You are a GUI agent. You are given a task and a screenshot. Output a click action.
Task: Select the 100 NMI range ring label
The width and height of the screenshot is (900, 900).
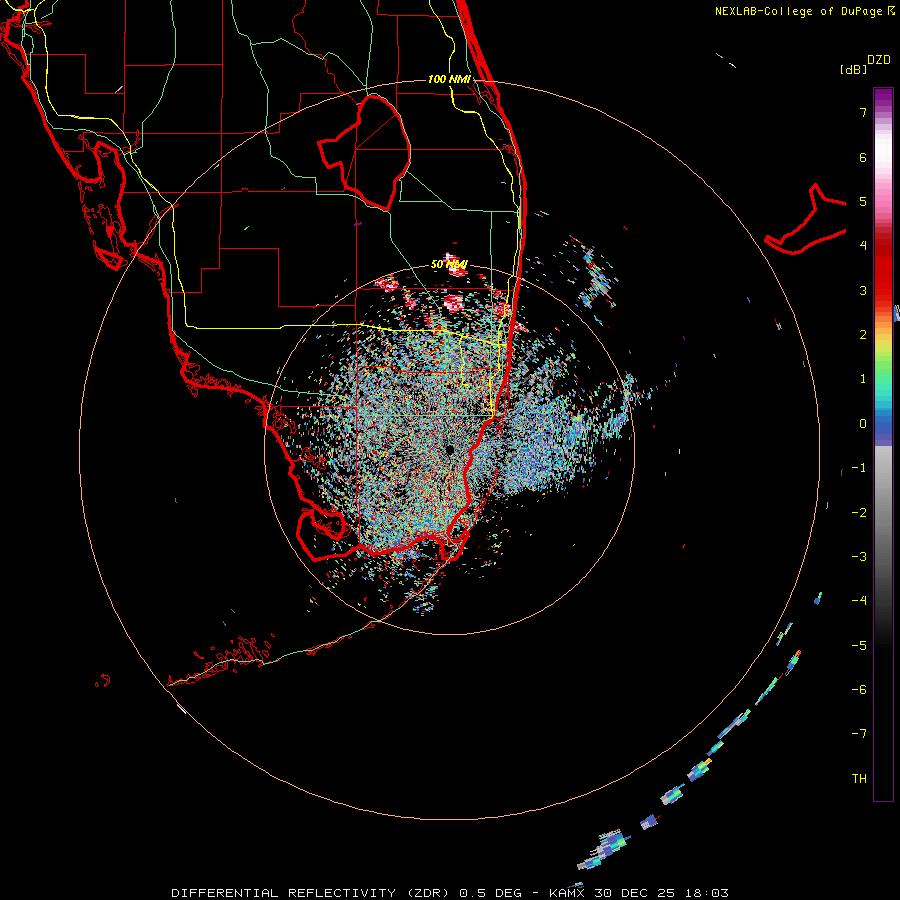click(449, 79)
